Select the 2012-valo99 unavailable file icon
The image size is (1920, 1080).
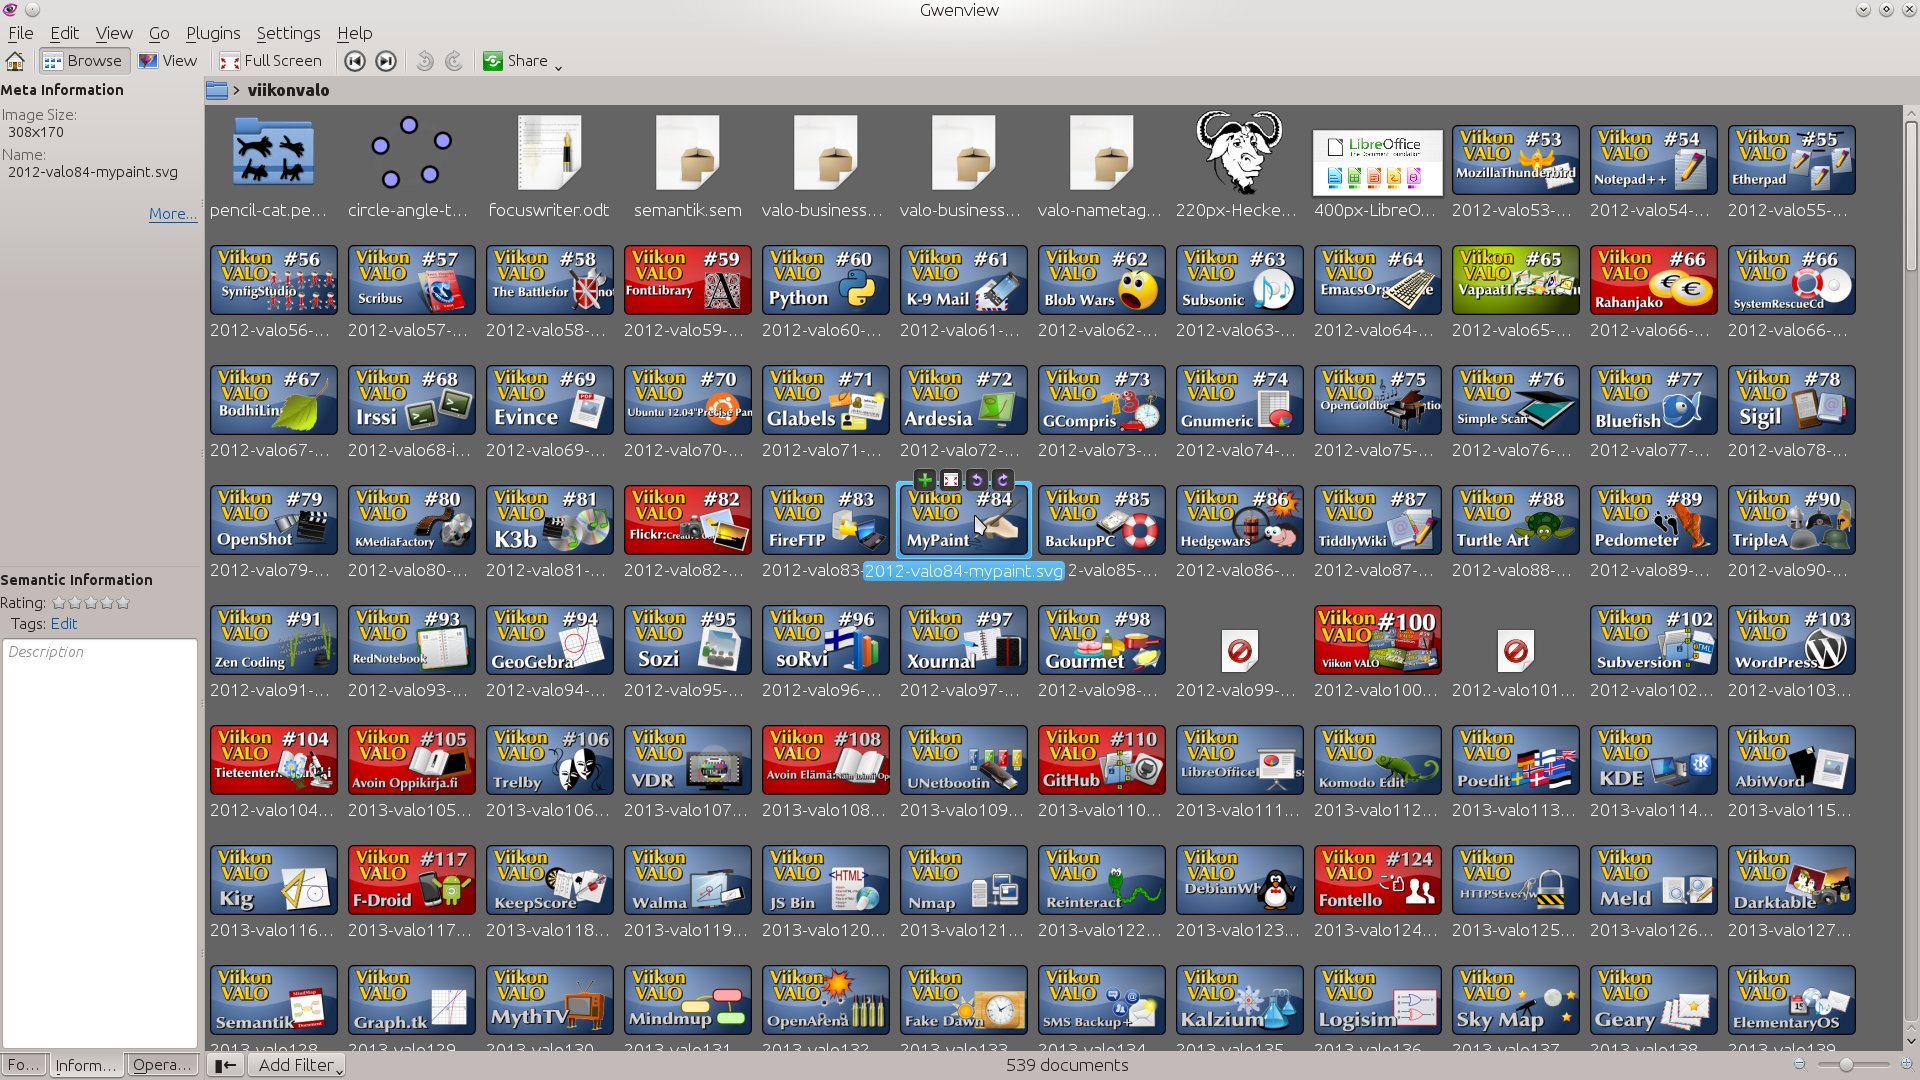point(1240,652)
